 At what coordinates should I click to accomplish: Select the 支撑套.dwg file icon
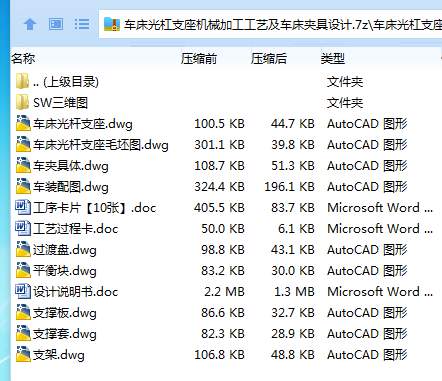point(23,333)
